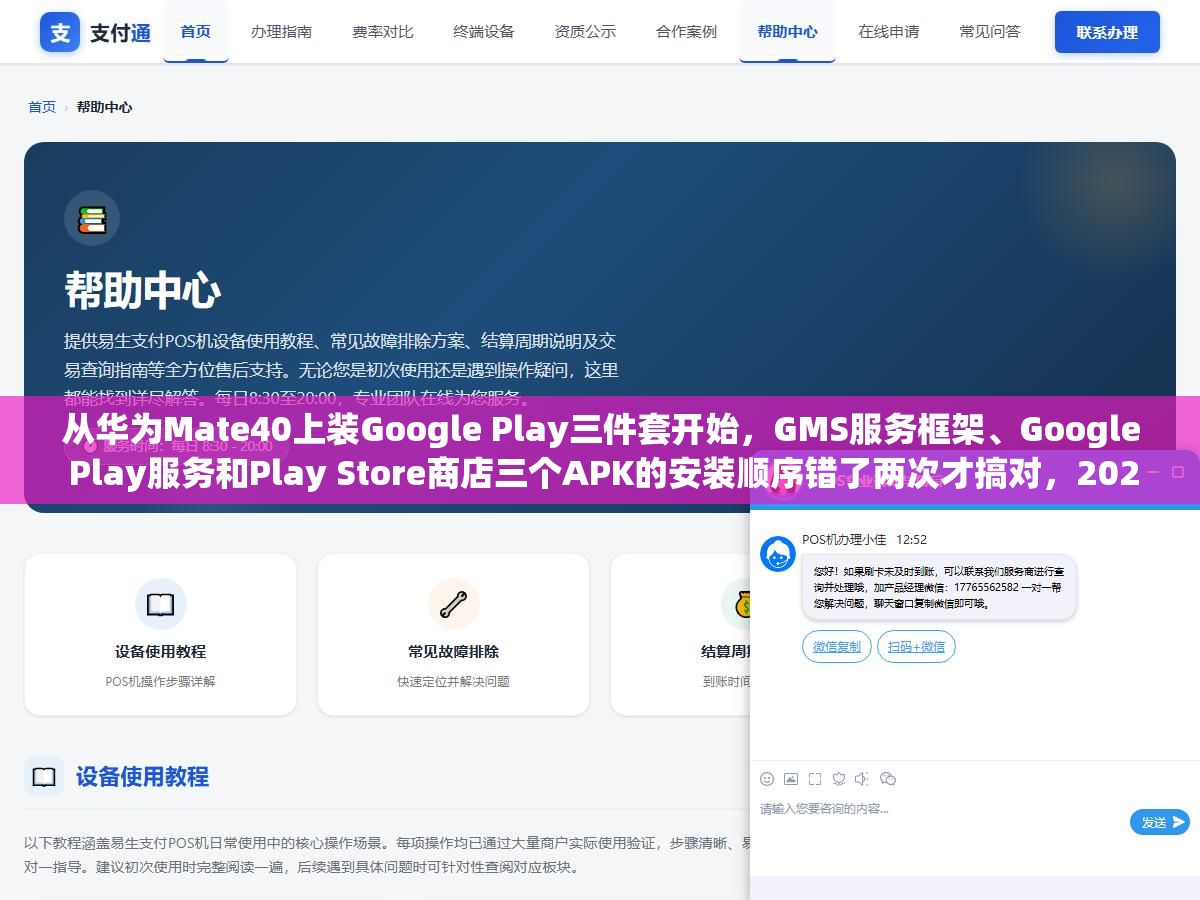1200x900 pixels.
Task: Click the purple overlay banner about Google Play
Action: point(600,450)
